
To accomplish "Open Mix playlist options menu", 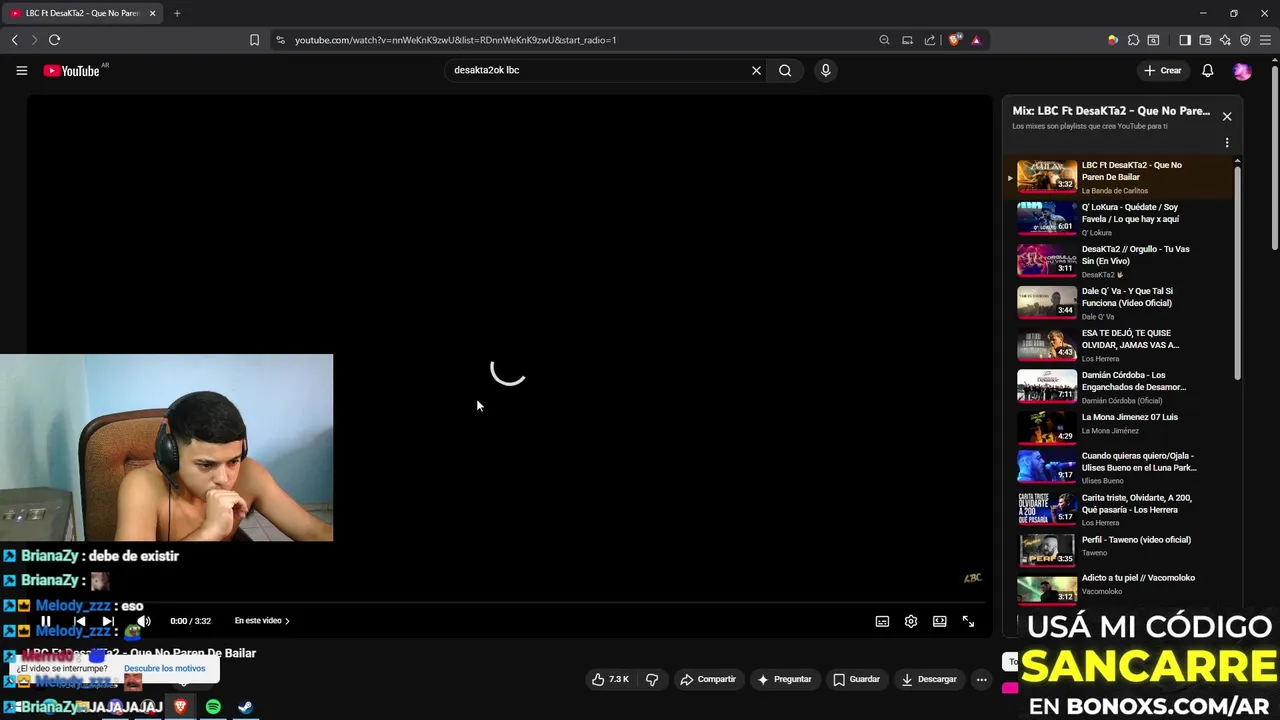I will click(x=1227, y=143).
